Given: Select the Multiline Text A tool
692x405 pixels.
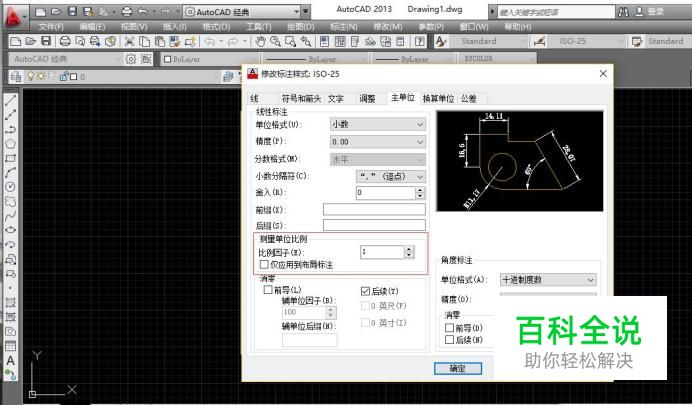Looking at the screenshot, I should click(x=10, y=360).
